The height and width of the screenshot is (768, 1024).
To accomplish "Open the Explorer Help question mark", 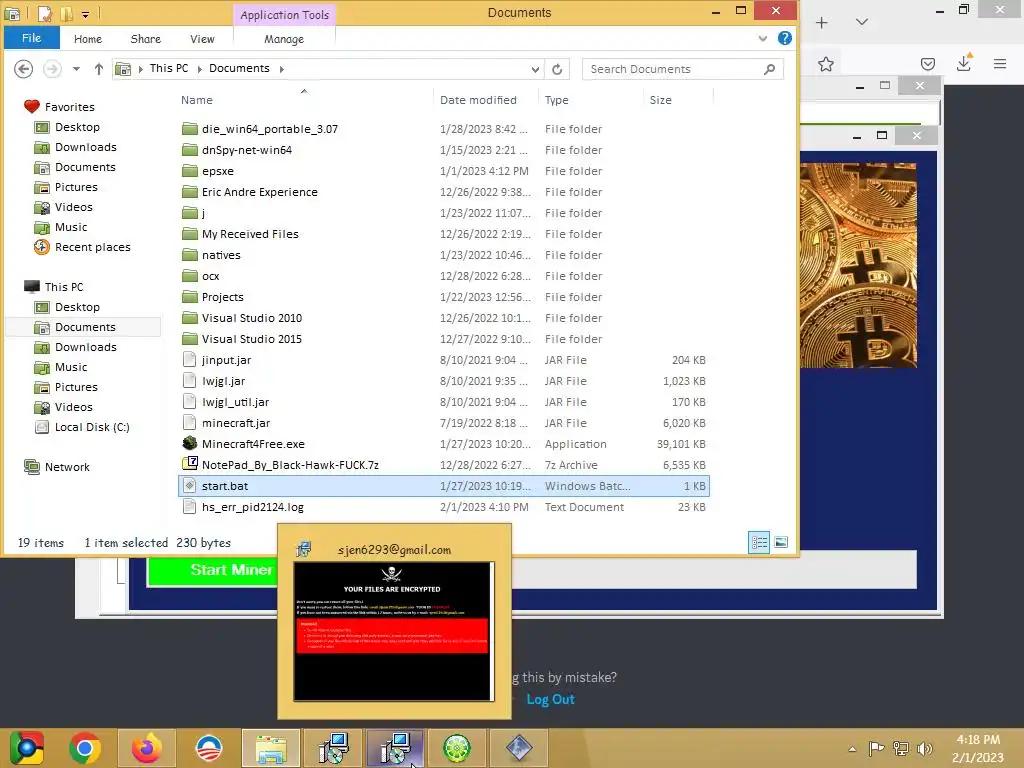I will [785, 39].
